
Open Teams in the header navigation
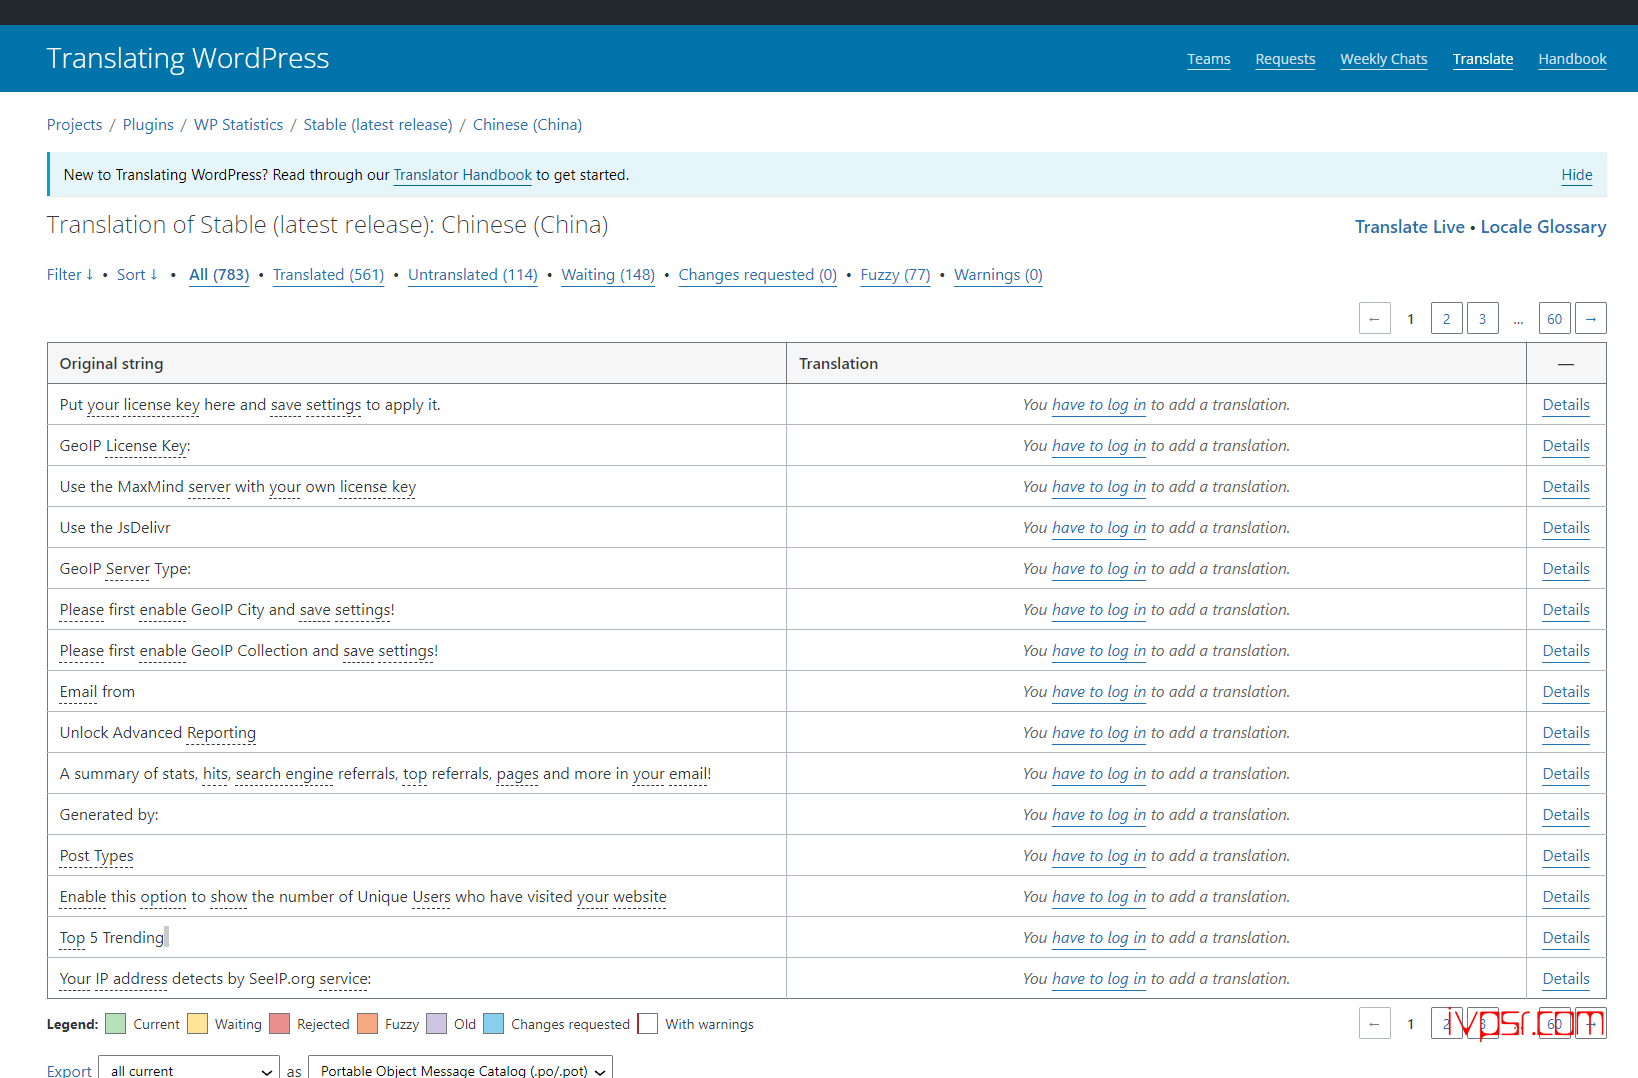1208,59
